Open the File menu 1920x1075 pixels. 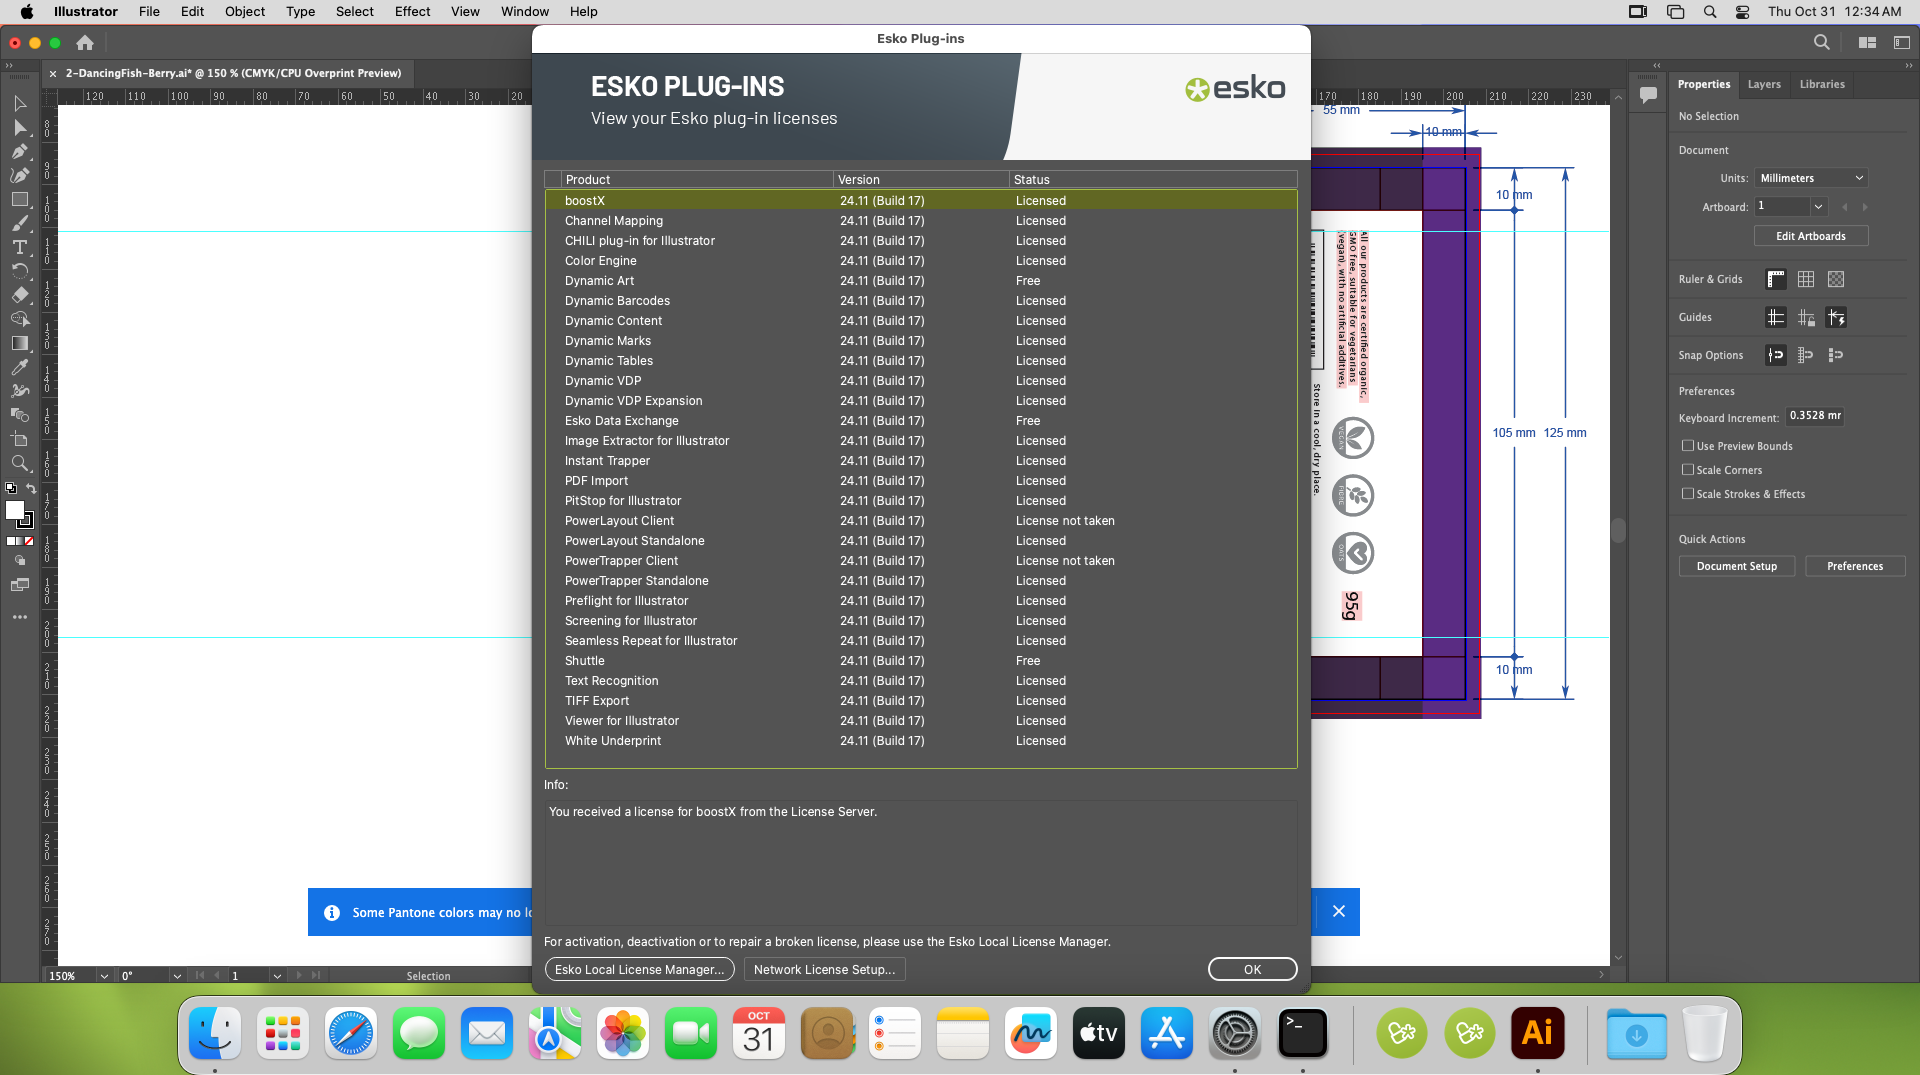tap(149, 12)
